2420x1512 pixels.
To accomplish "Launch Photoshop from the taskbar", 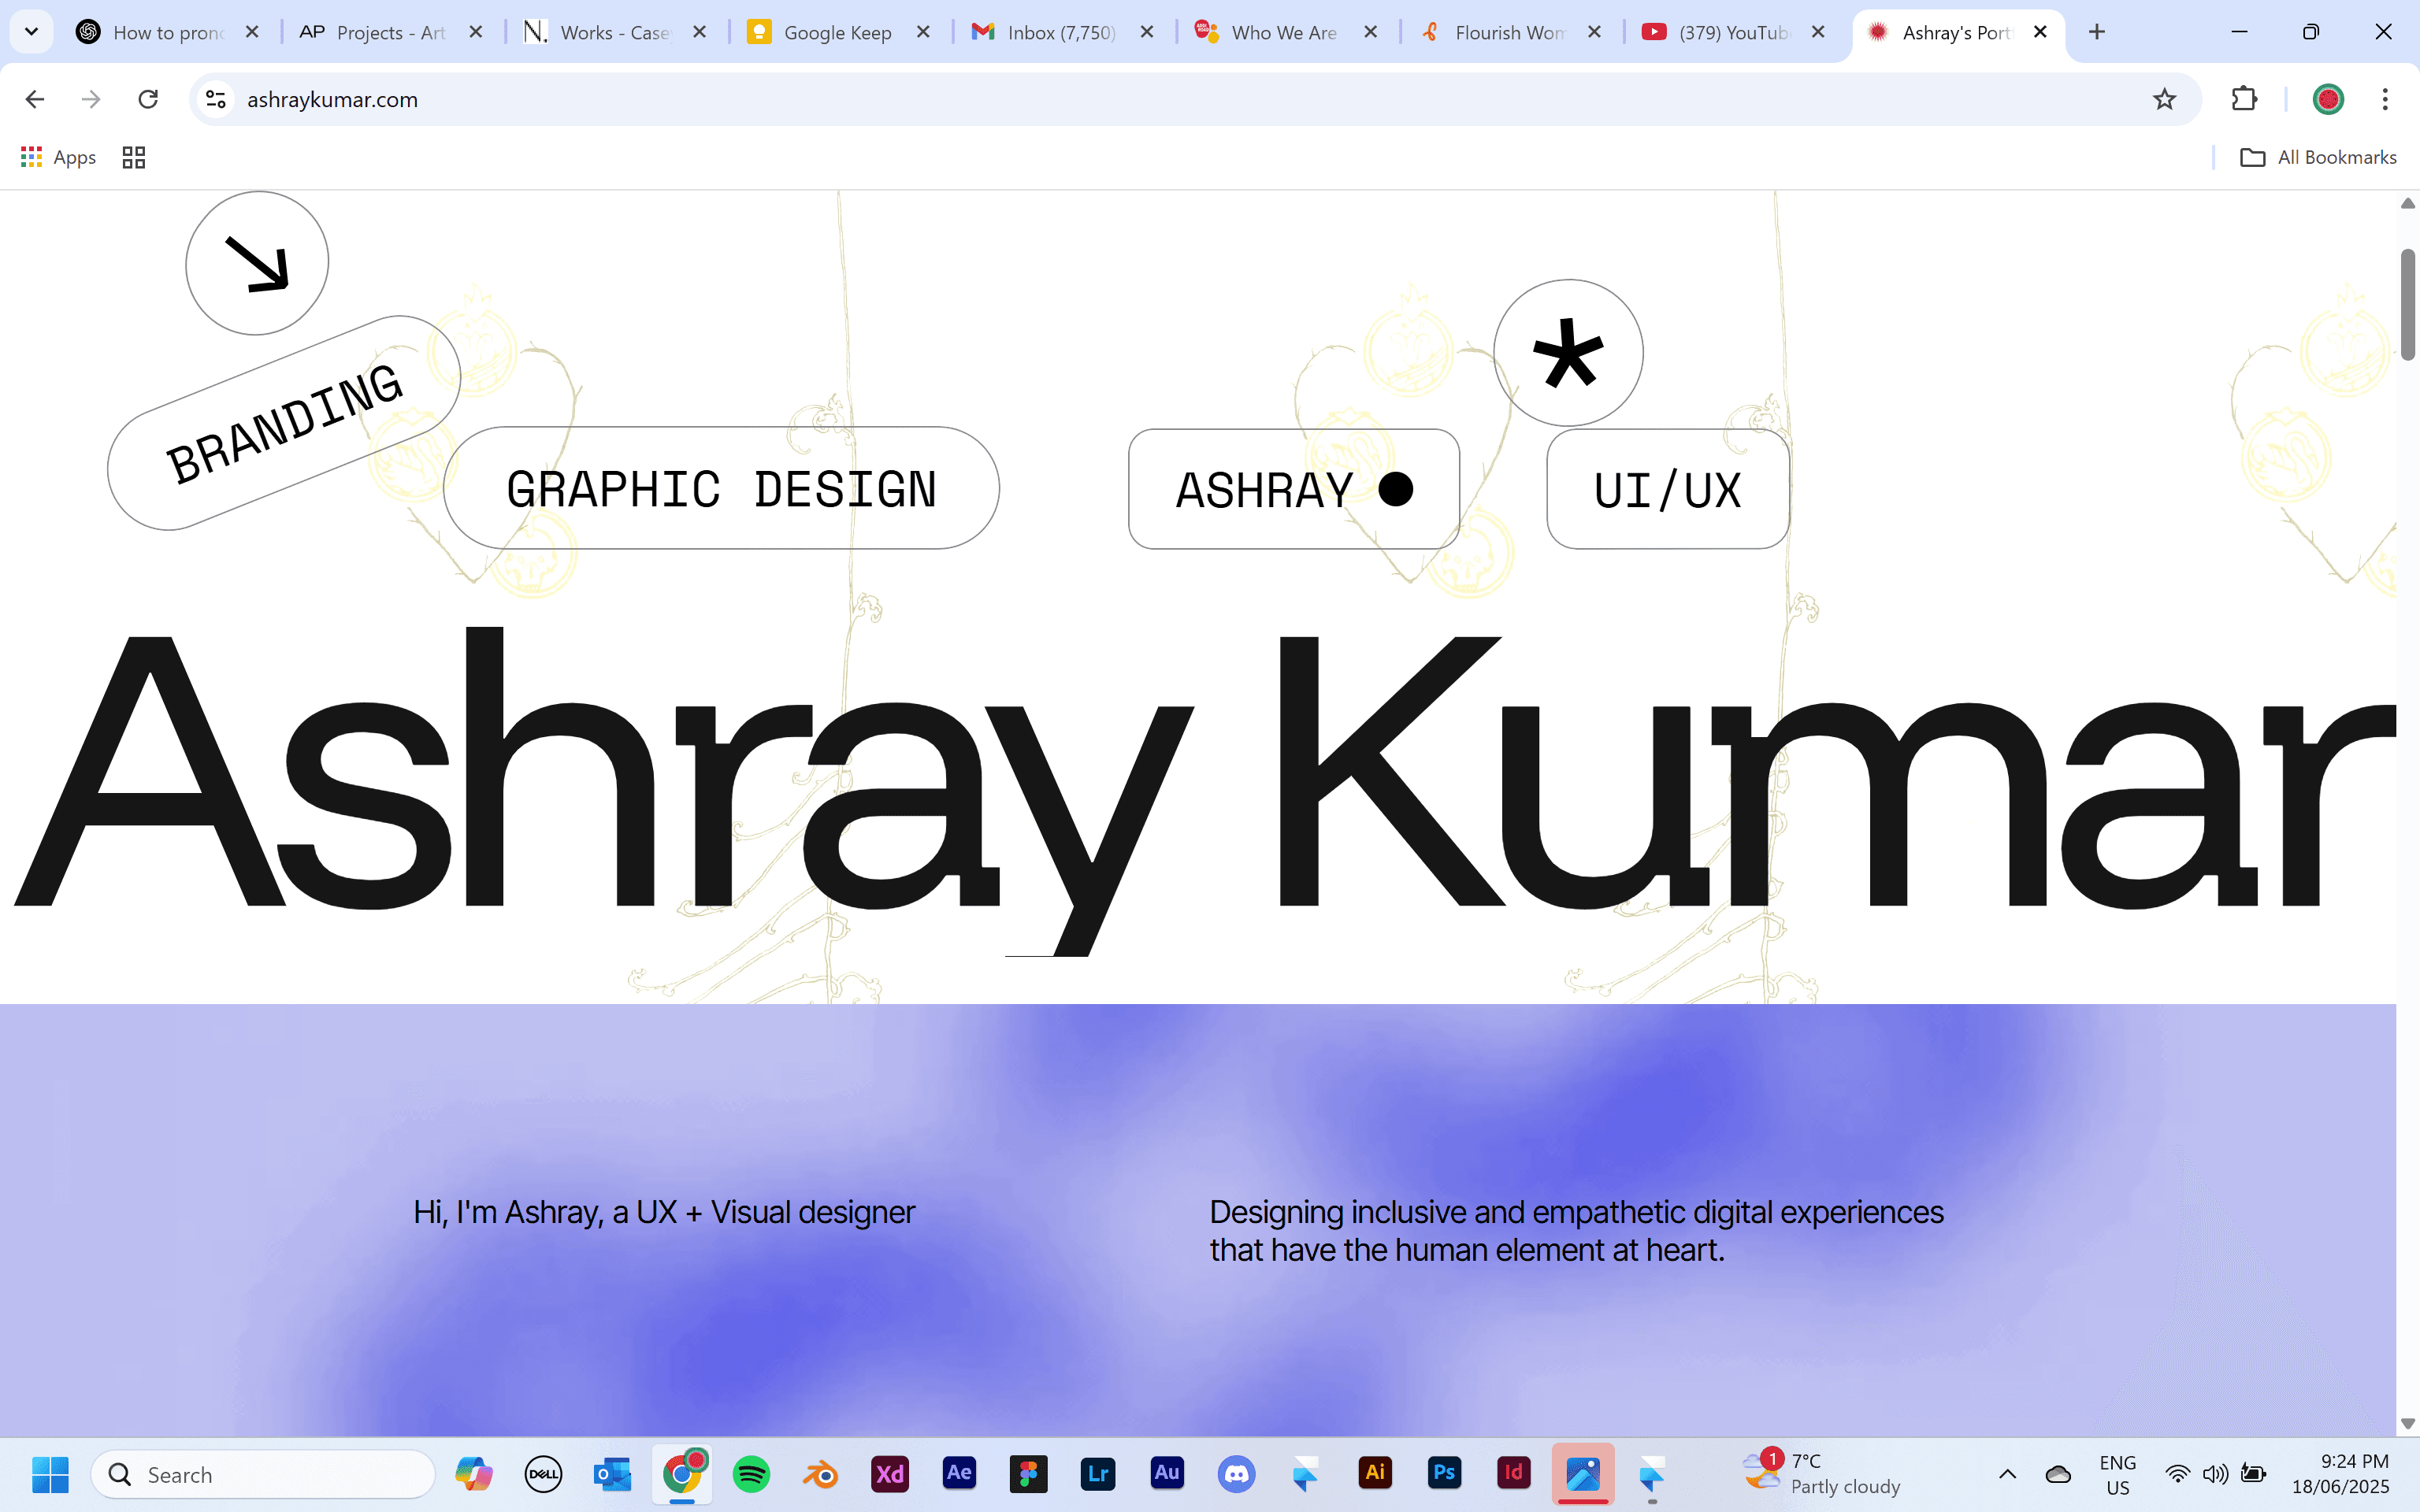I will point(1444,1473).
